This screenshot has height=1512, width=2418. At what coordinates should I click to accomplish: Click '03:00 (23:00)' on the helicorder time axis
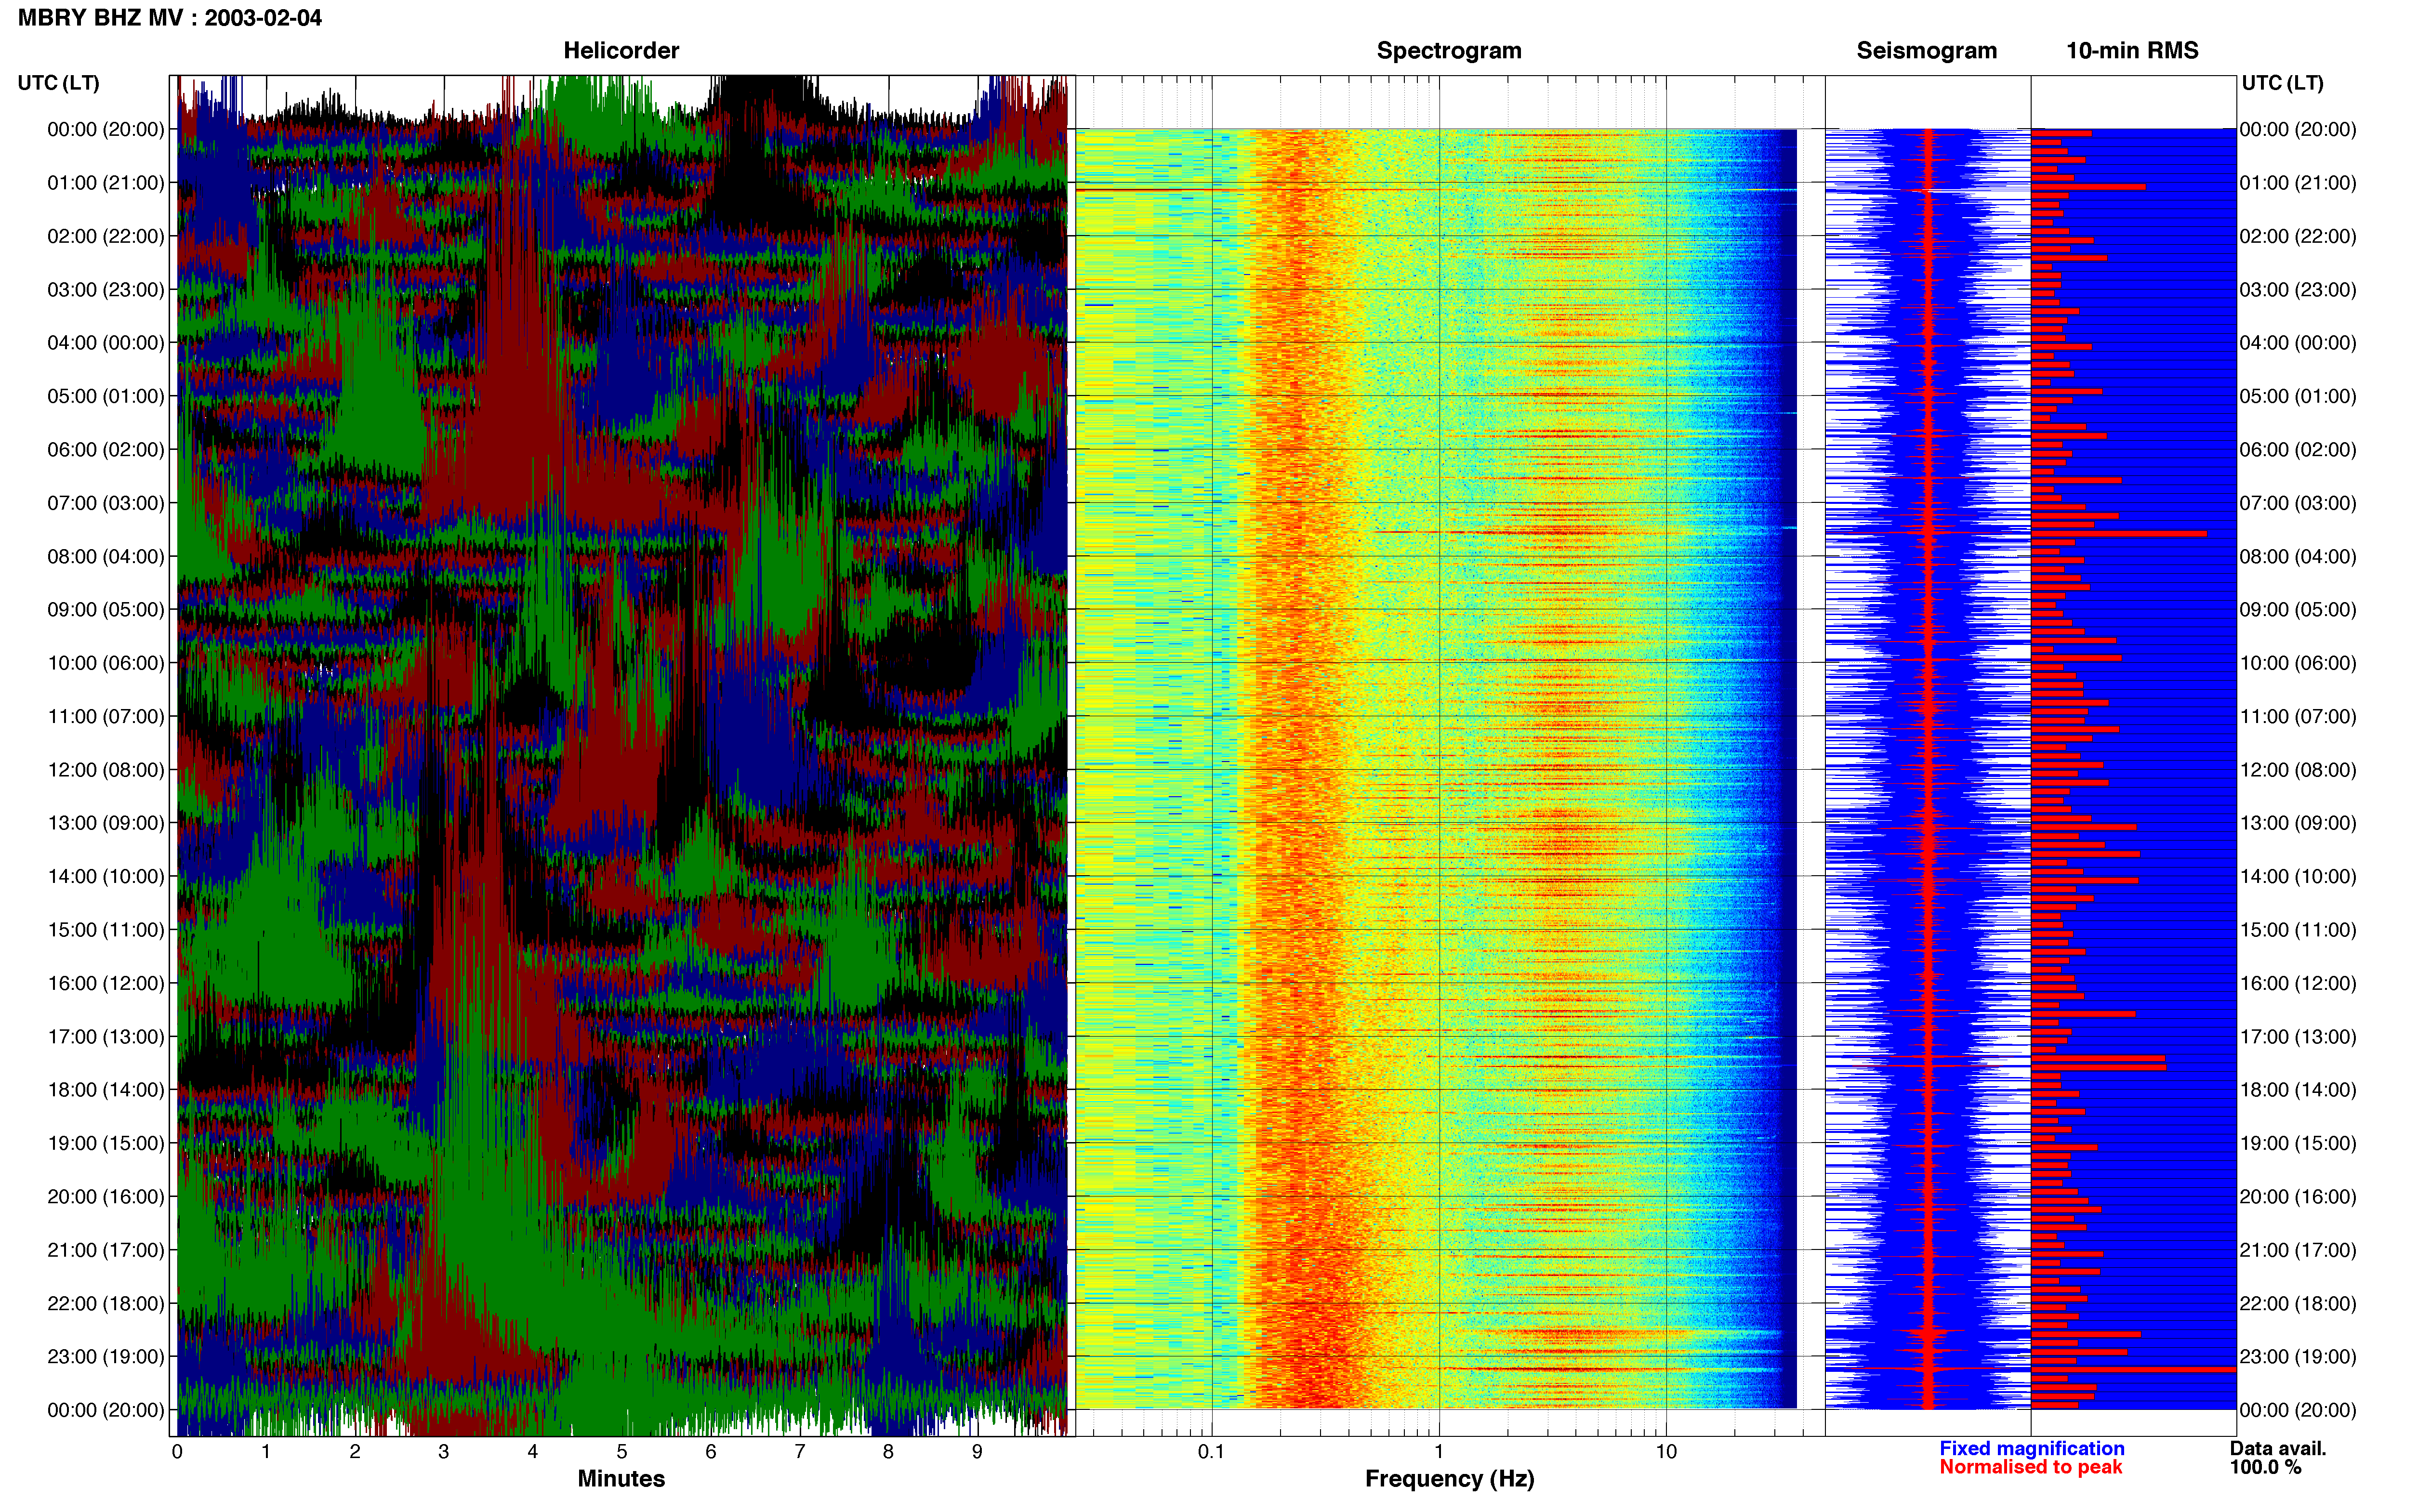pyautogui.click(x=106, y=290)
